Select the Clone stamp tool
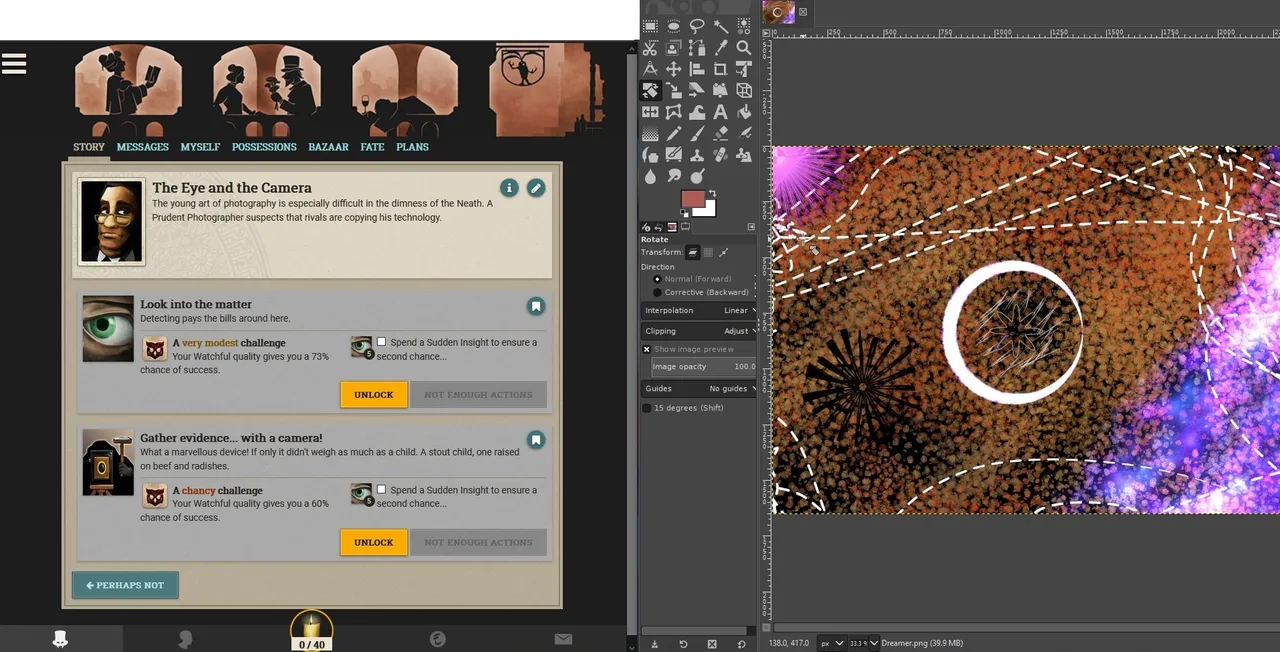This screenshot has height=652, width=1280. [697, 155]
